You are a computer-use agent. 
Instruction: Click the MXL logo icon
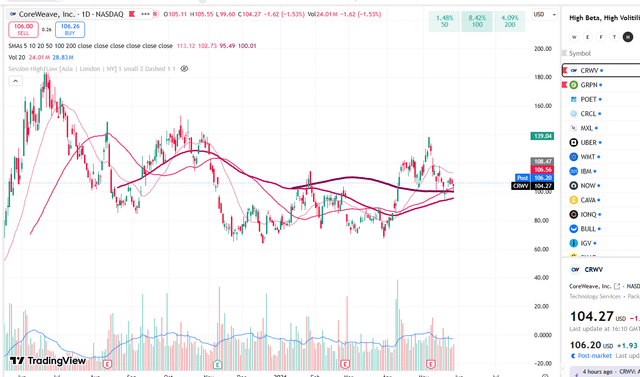(574, 128)
